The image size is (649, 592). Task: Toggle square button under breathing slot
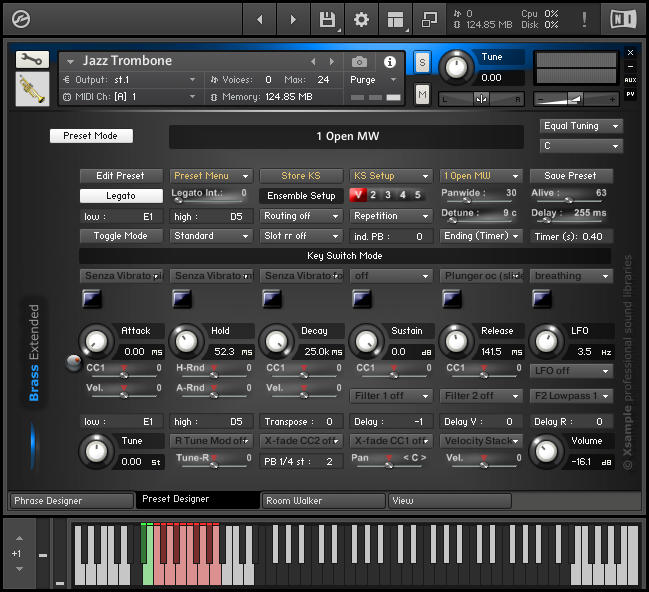pos(542,298)
